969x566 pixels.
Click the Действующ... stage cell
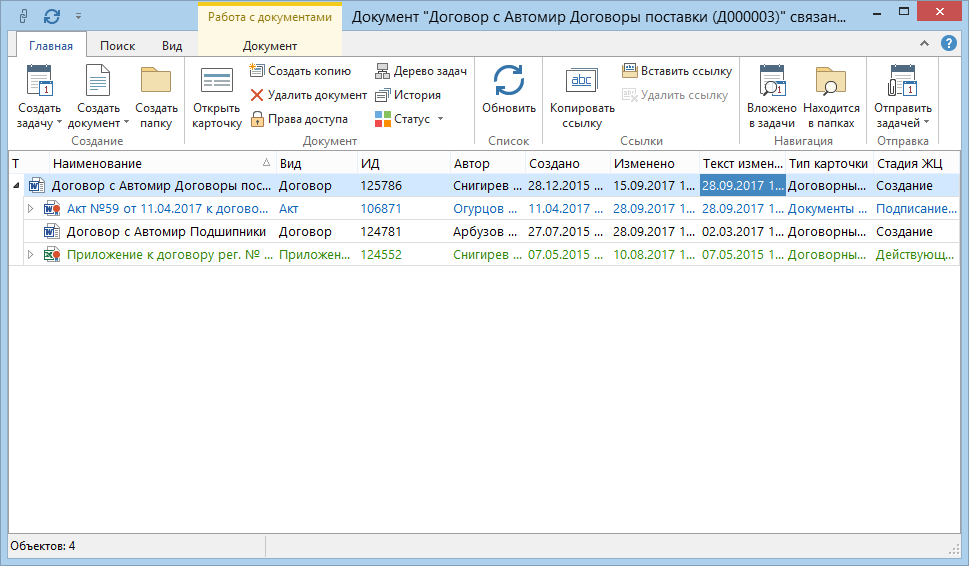[915, 255]
